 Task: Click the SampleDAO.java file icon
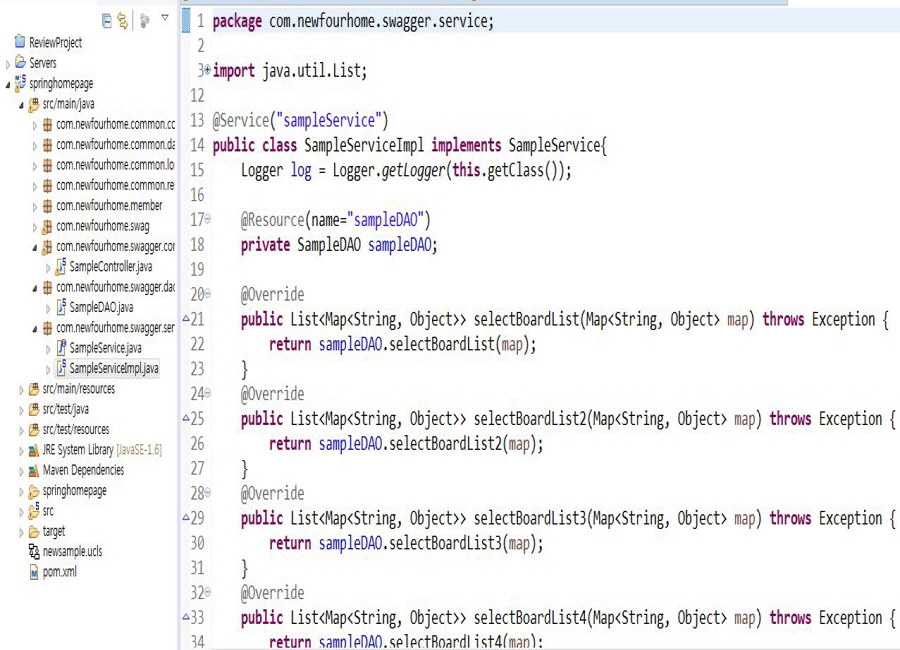tap(61, 307)
